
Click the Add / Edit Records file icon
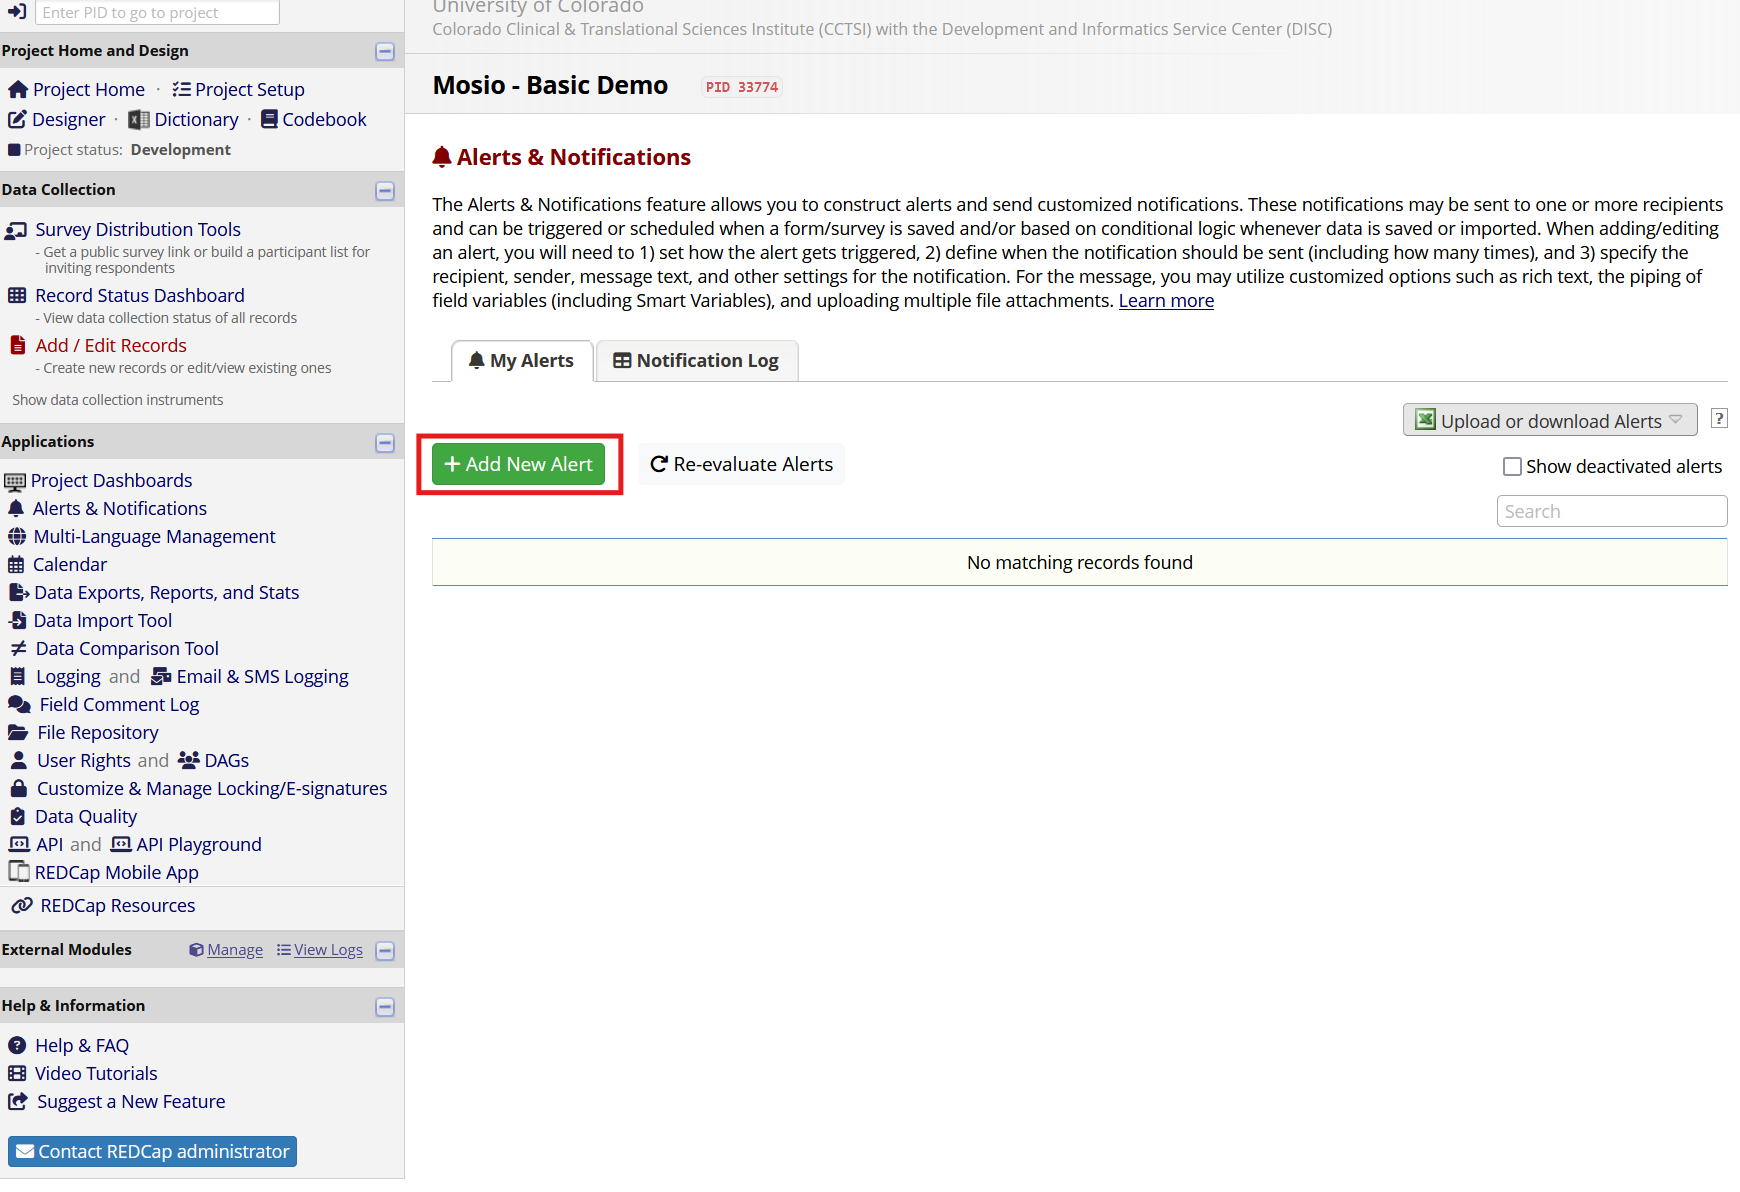(17, 345)
